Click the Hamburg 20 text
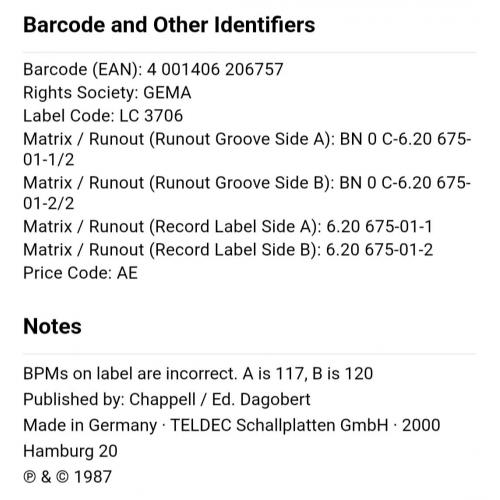Viewport: 500px width, 500px height. (70, 451)
